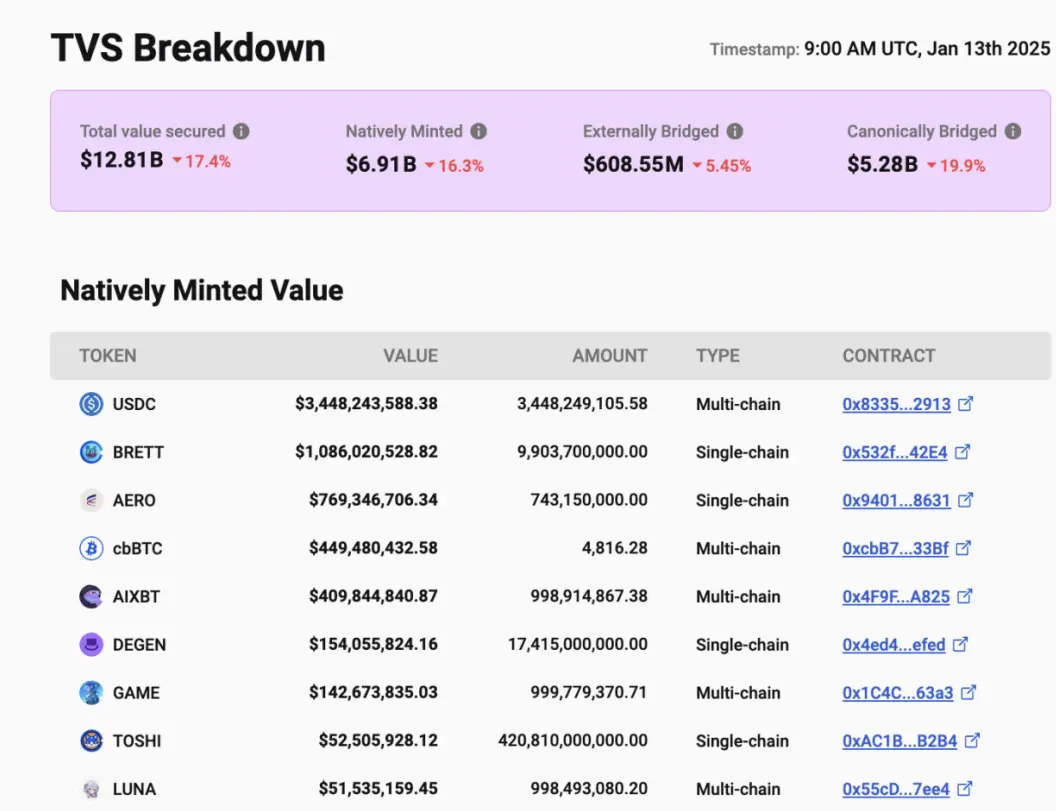Click the TYPE column header
Screen dimensions: 1056x811
click(x=718, y=356)
